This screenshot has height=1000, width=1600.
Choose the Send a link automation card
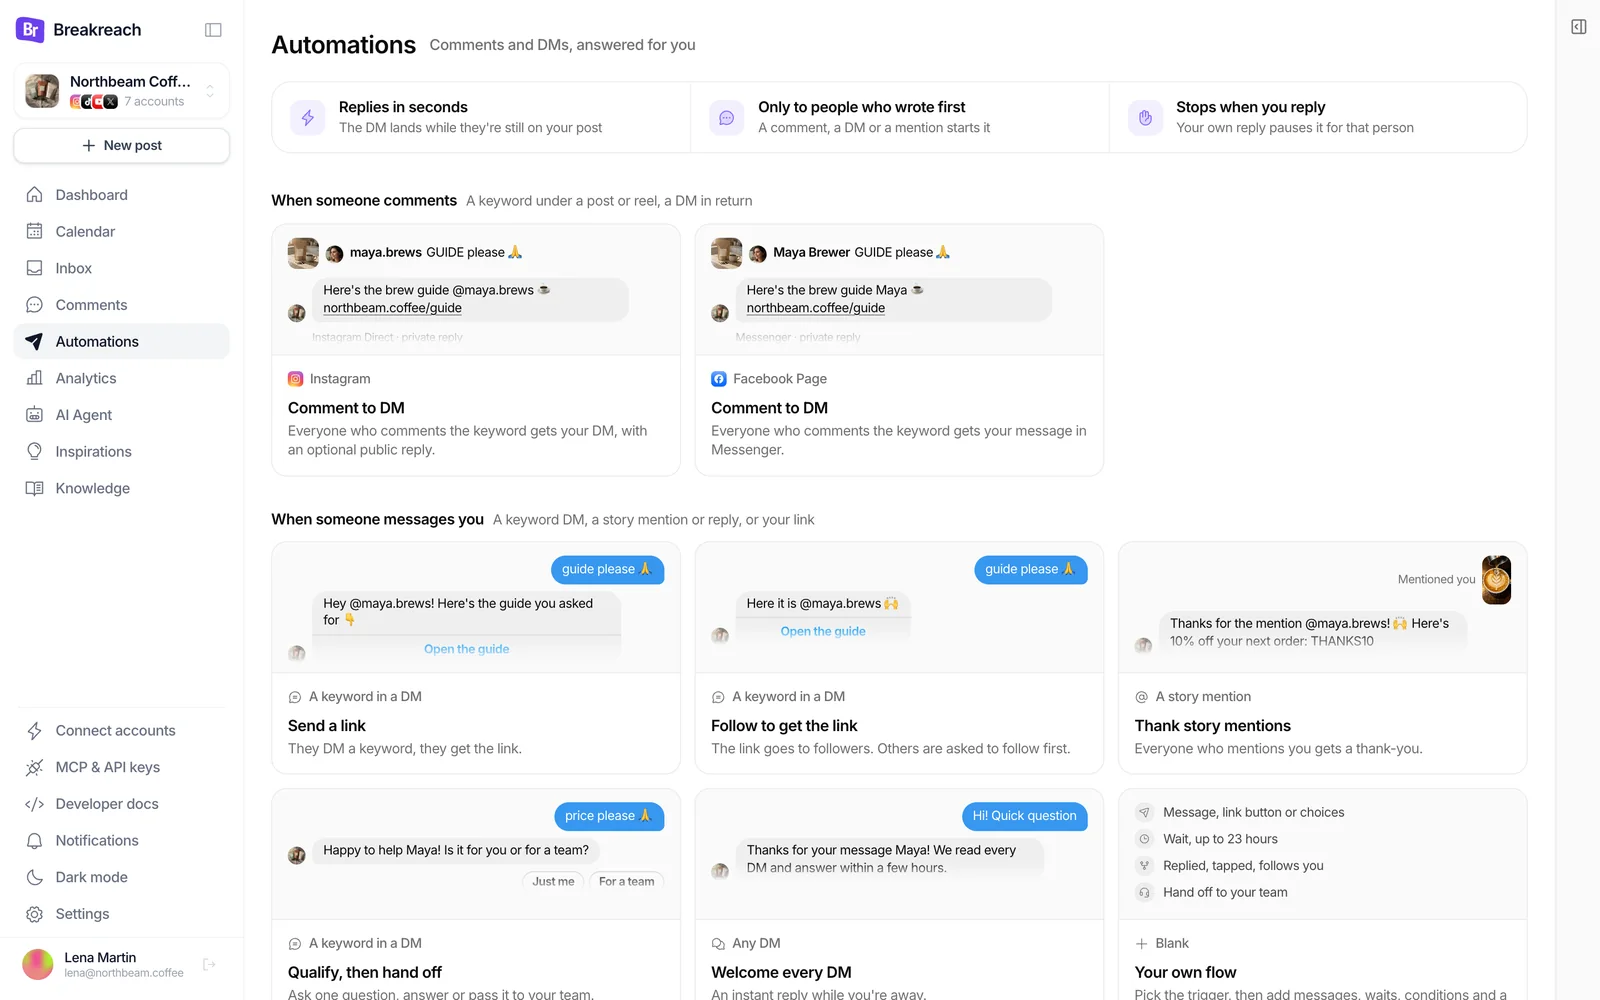pyautogui.click(x=476, y=658)
